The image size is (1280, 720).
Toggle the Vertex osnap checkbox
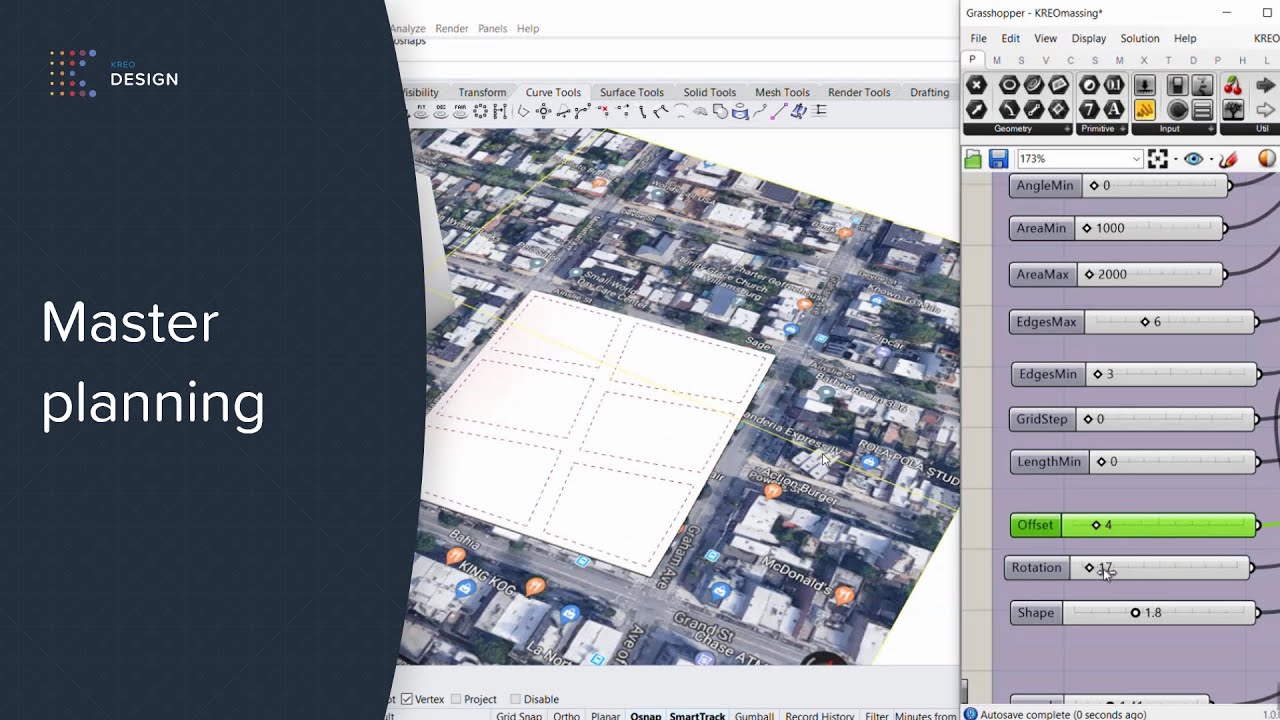coord(407,699)
